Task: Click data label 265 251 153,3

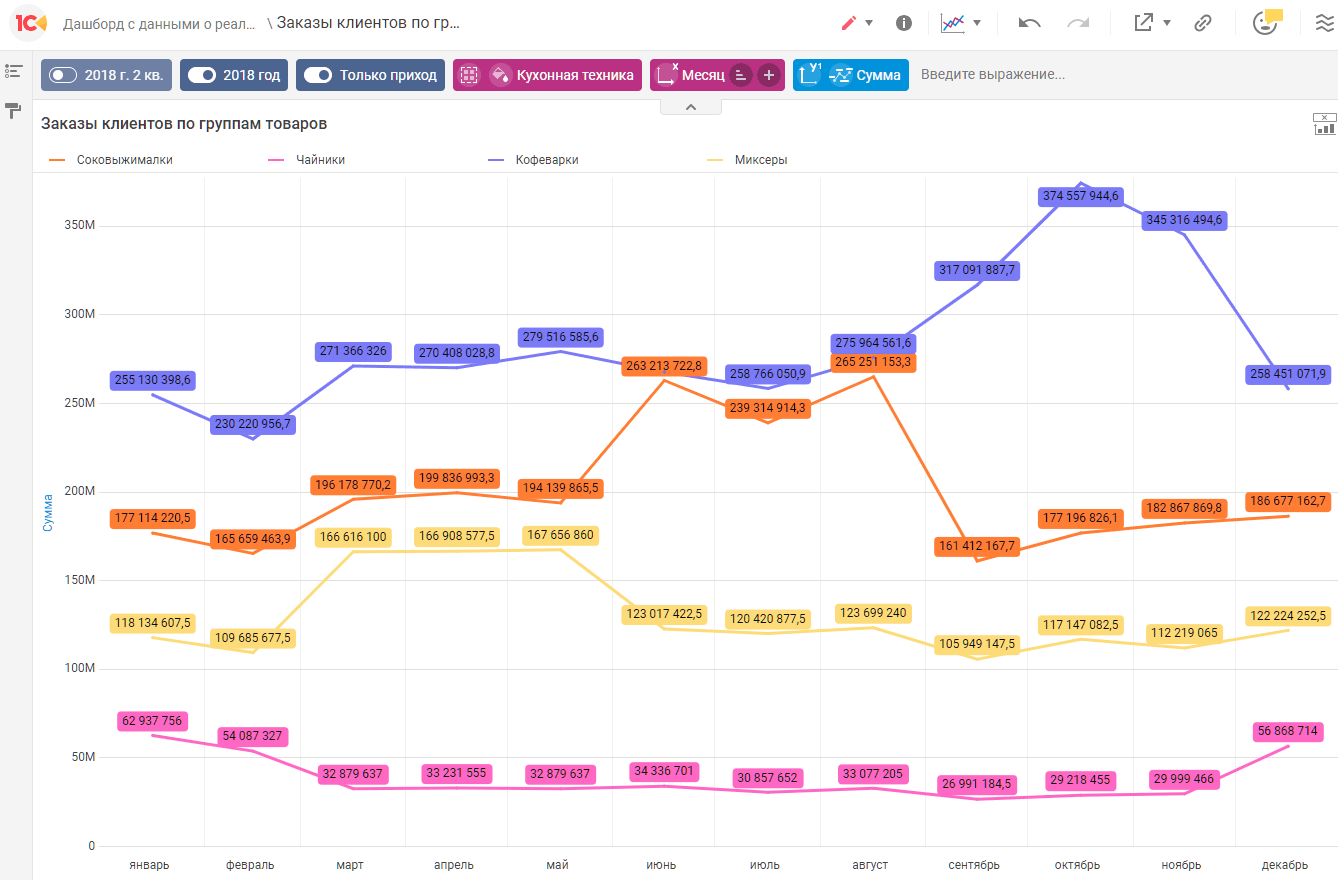Action: point(873,362)
